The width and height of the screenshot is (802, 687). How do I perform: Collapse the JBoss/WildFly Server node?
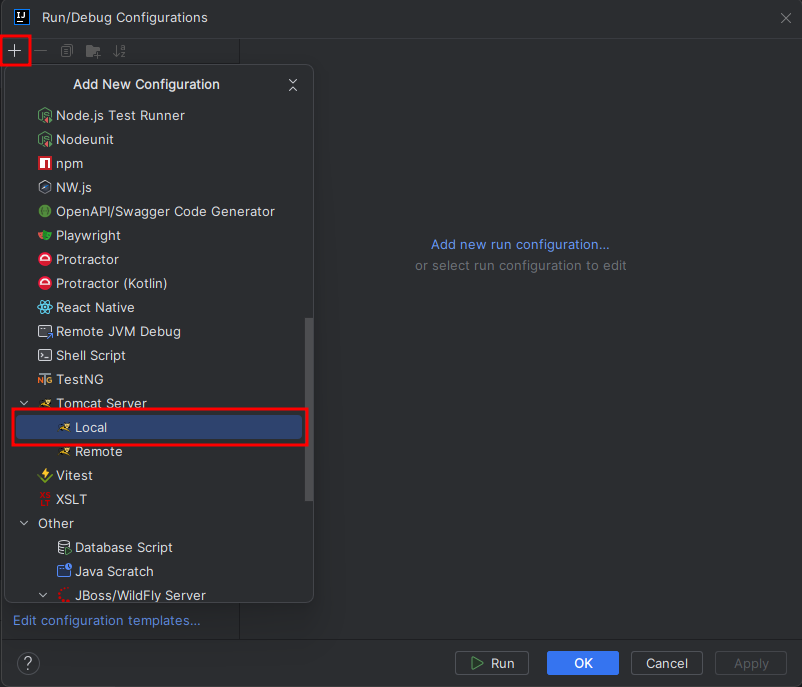coord(43,595)
